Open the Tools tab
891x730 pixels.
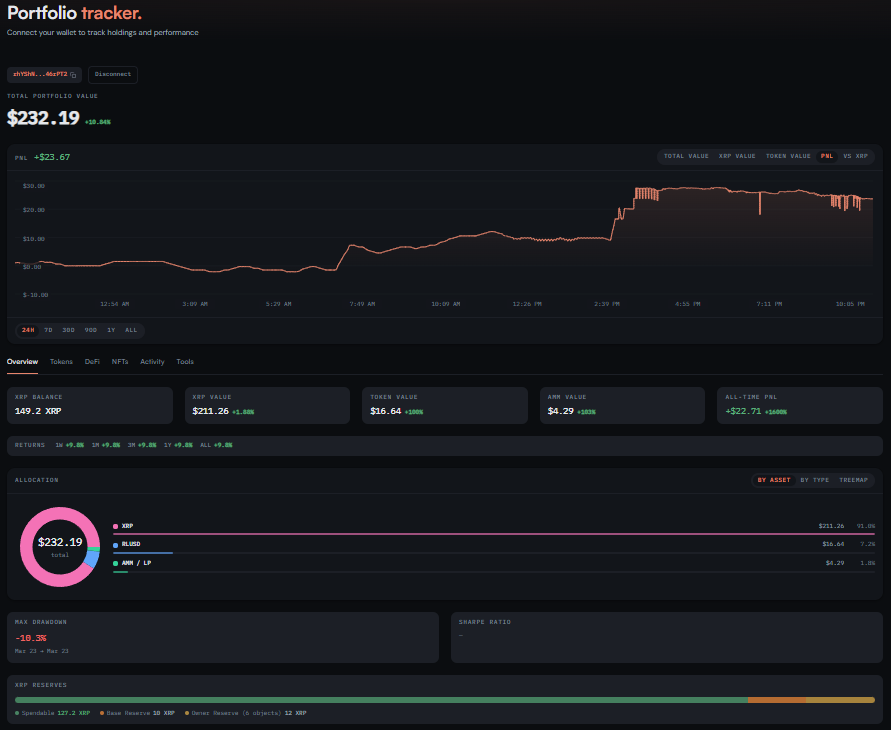click(x=185, y=362)
